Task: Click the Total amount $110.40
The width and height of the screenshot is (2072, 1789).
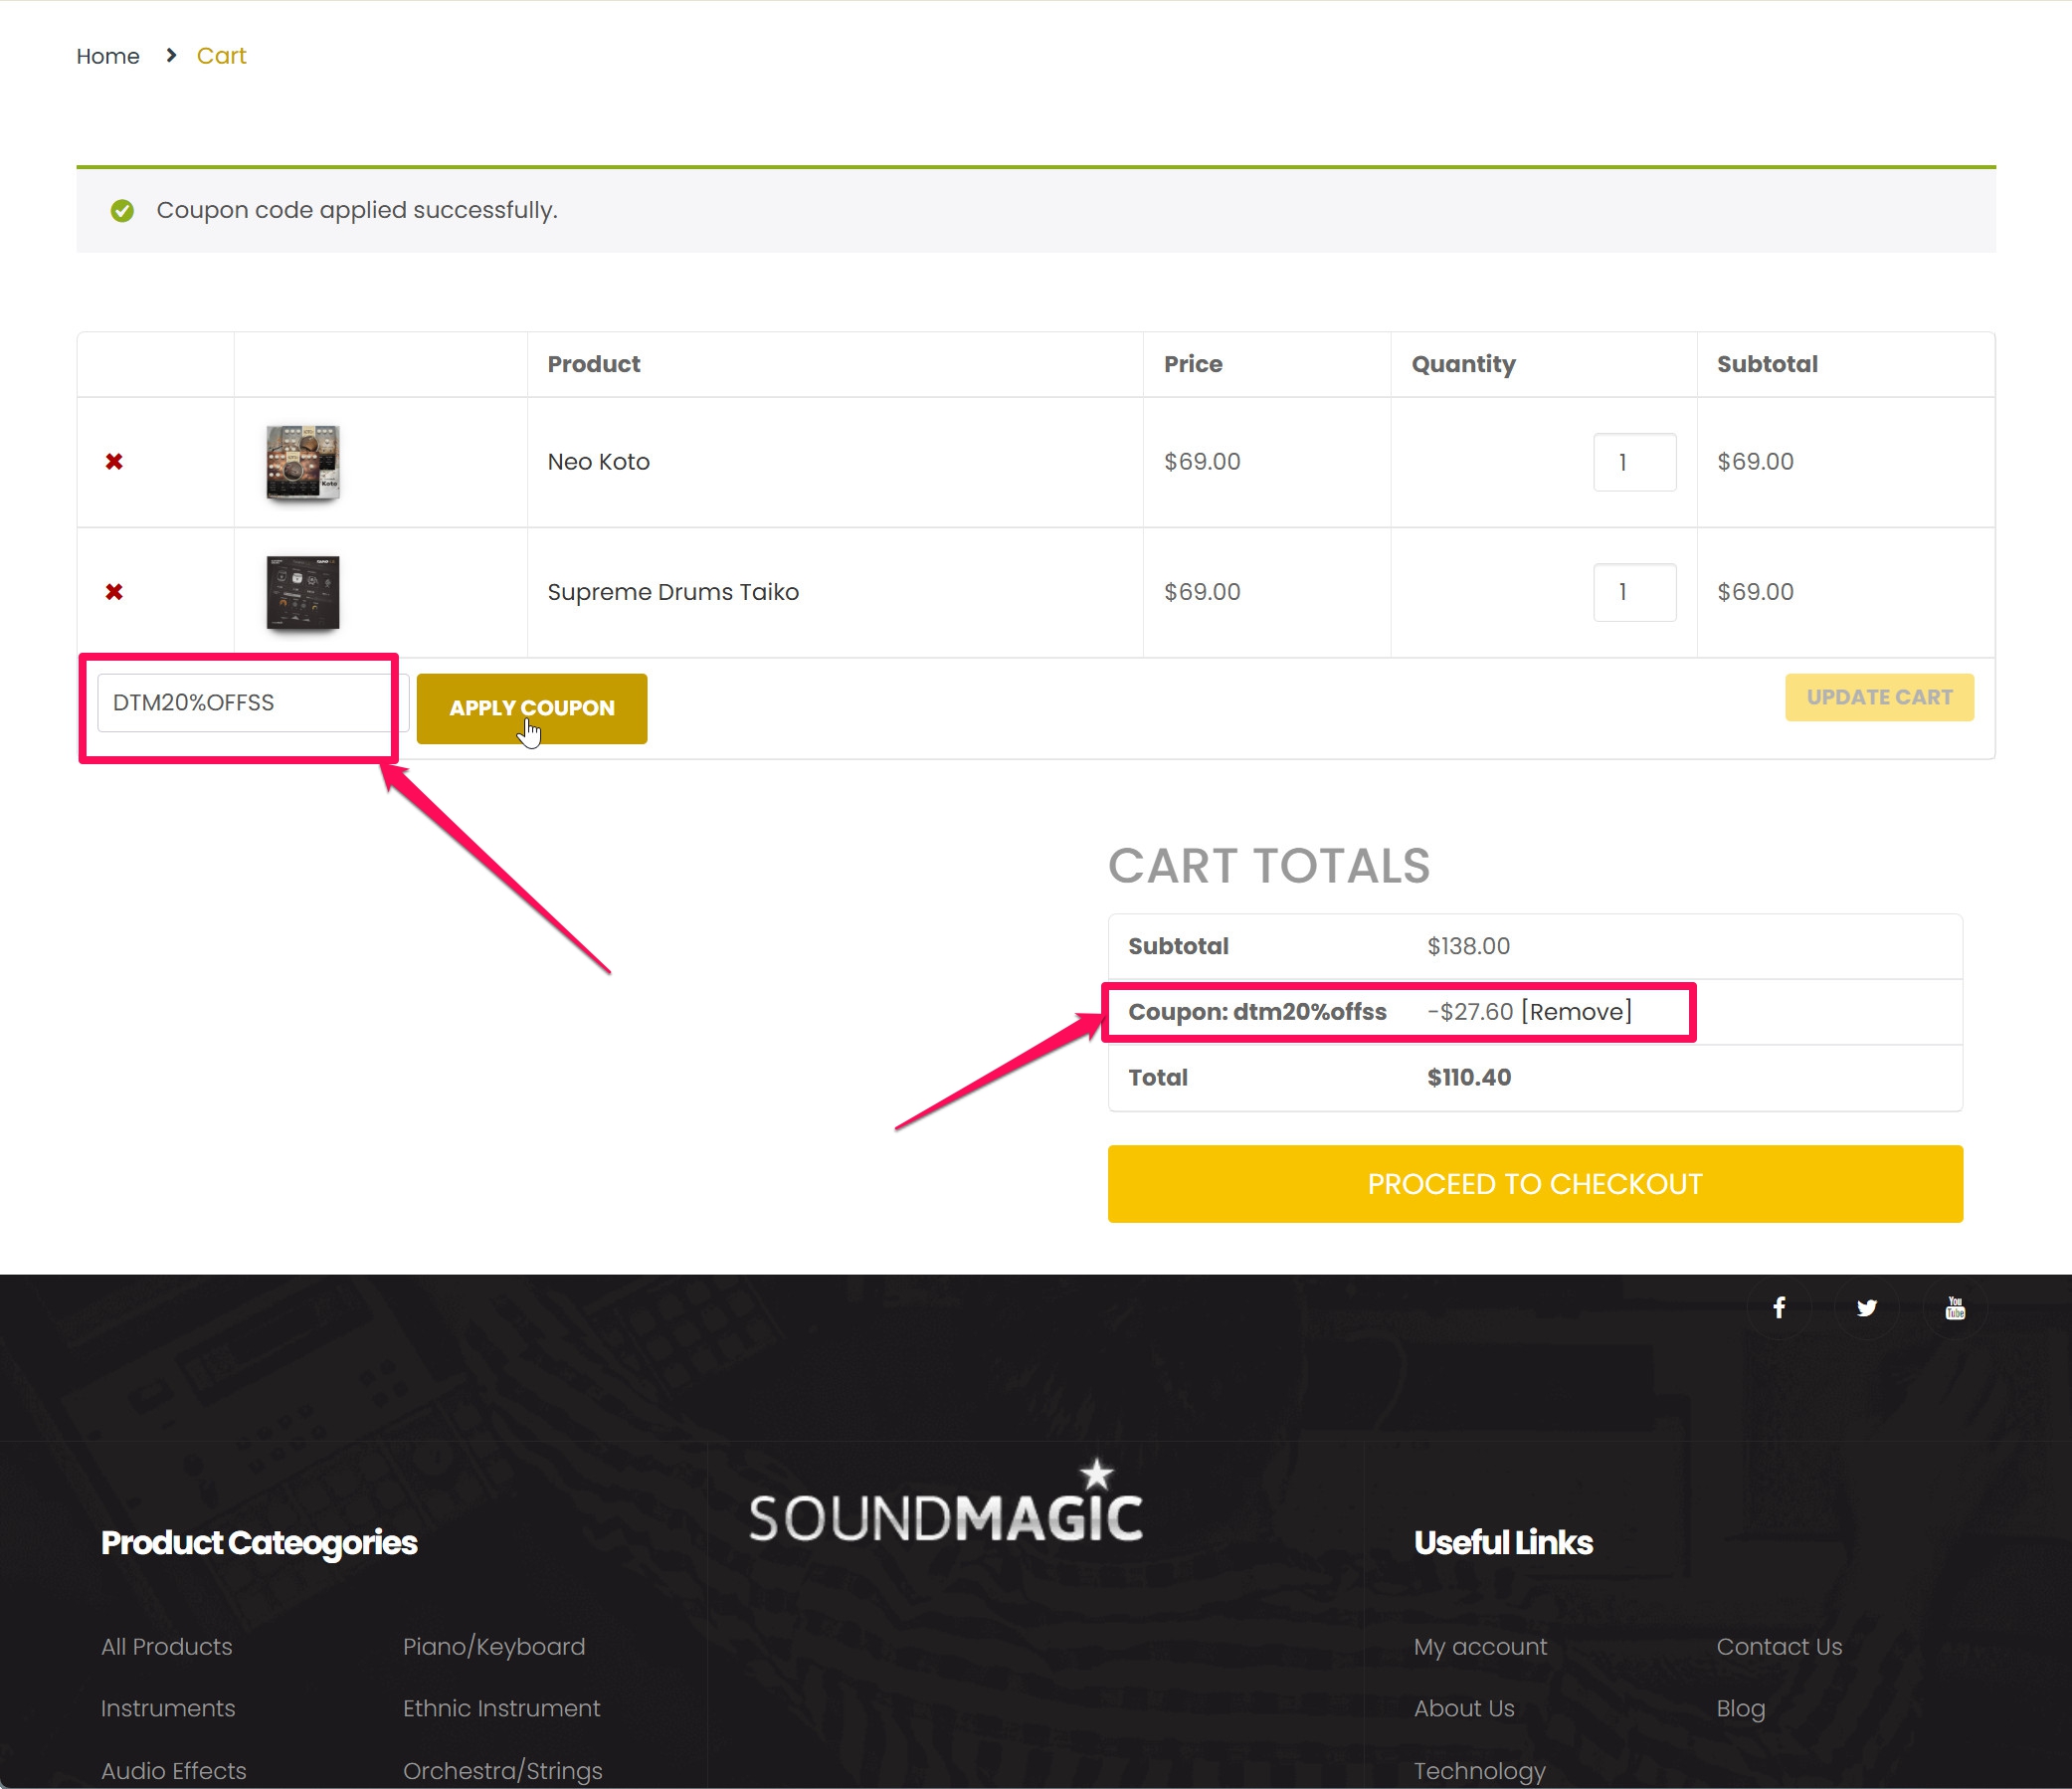Action: point(1469,1077)
